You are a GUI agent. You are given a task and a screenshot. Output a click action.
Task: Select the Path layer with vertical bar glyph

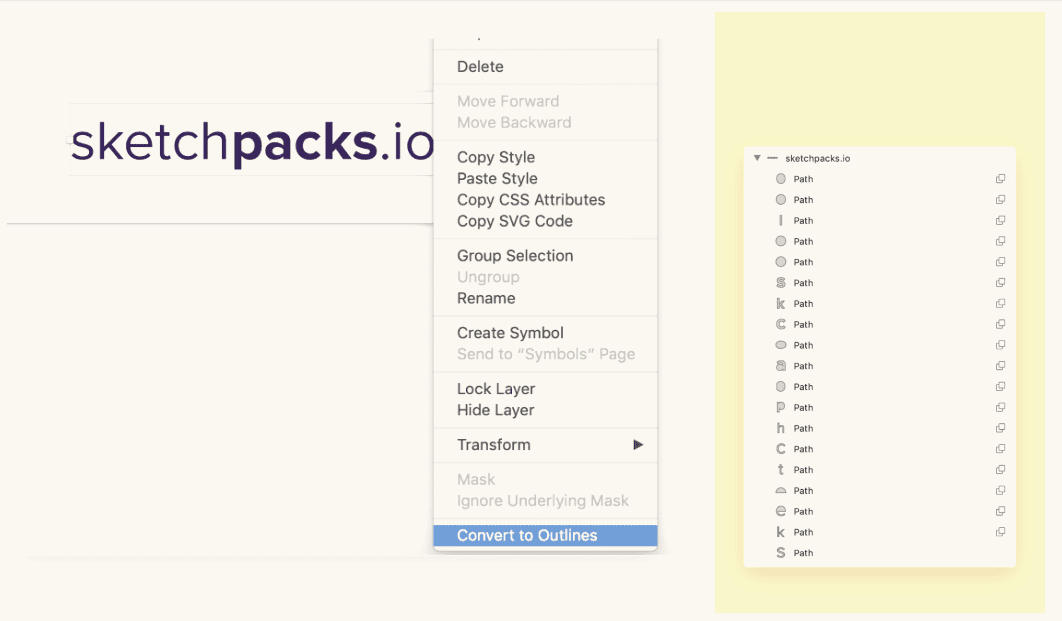[879, 220]
